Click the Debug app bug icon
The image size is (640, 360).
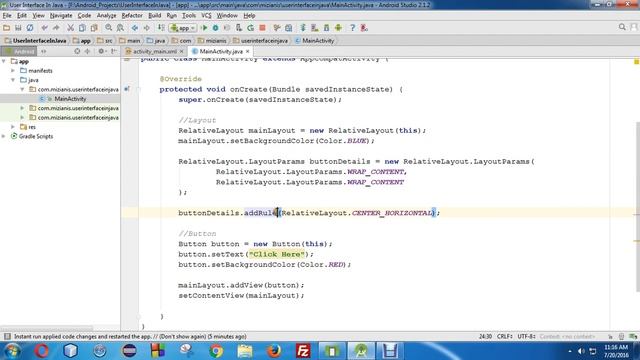(x=216, y=28)
